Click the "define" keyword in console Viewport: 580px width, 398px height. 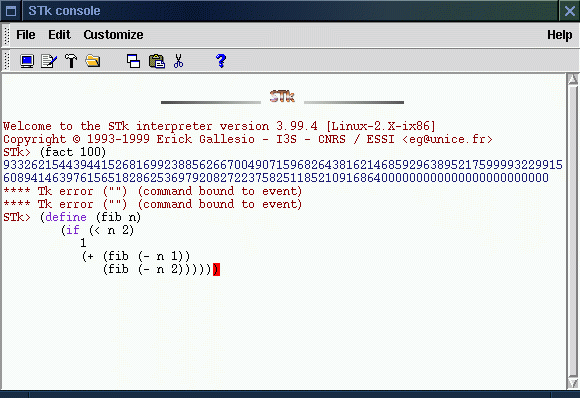(66, 217)
